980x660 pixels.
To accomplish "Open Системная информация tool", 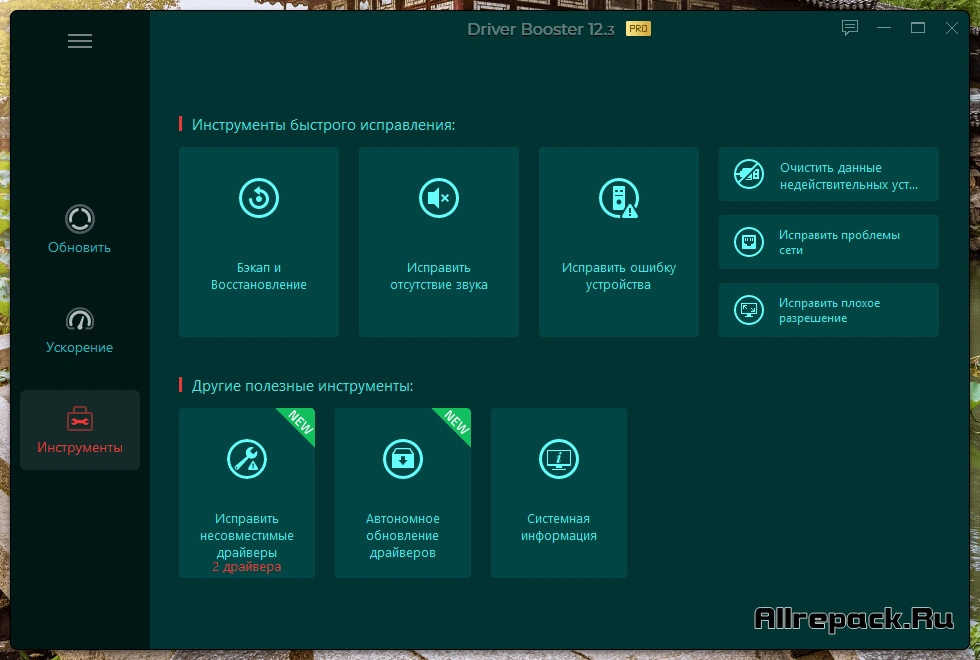I will click(559, 493).
